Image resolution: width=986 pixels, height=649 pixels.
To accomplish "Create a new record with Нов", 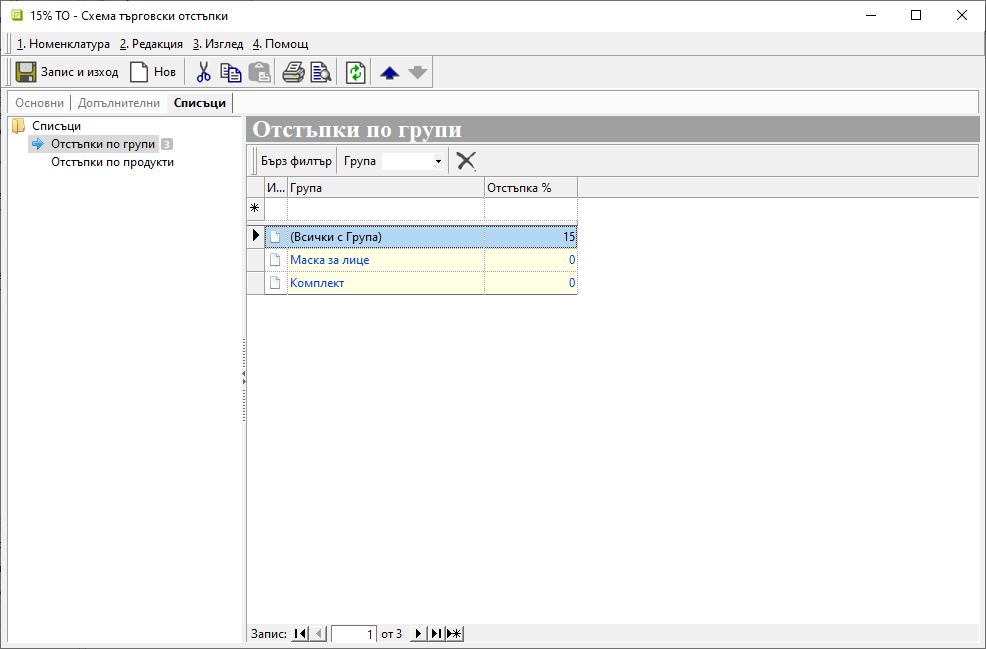I will coord(153,72).
